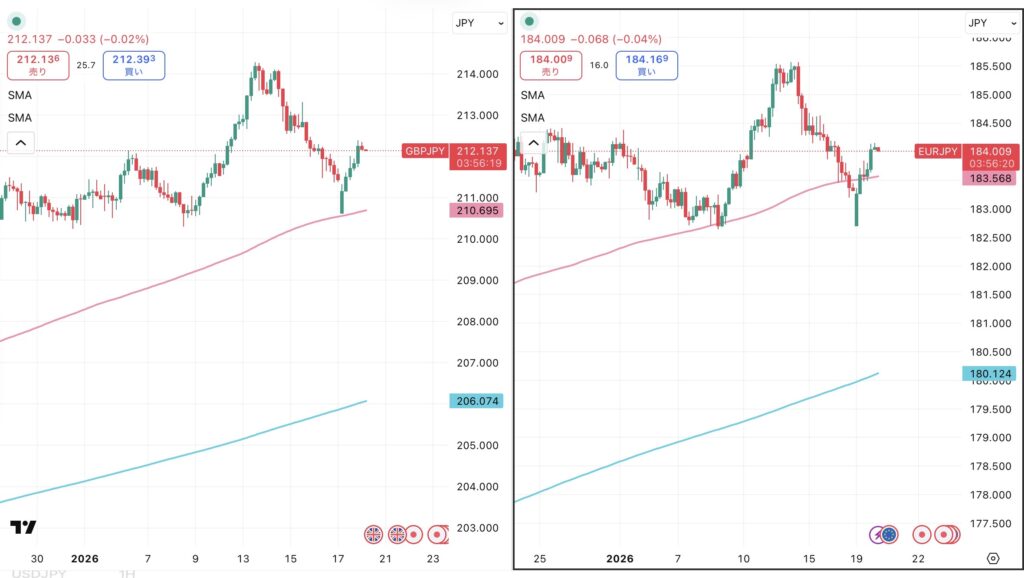Viewport: 1024px width, 578px height.
Task: Collapse the EURJPY indicator legend chevron
Action: 533,143
